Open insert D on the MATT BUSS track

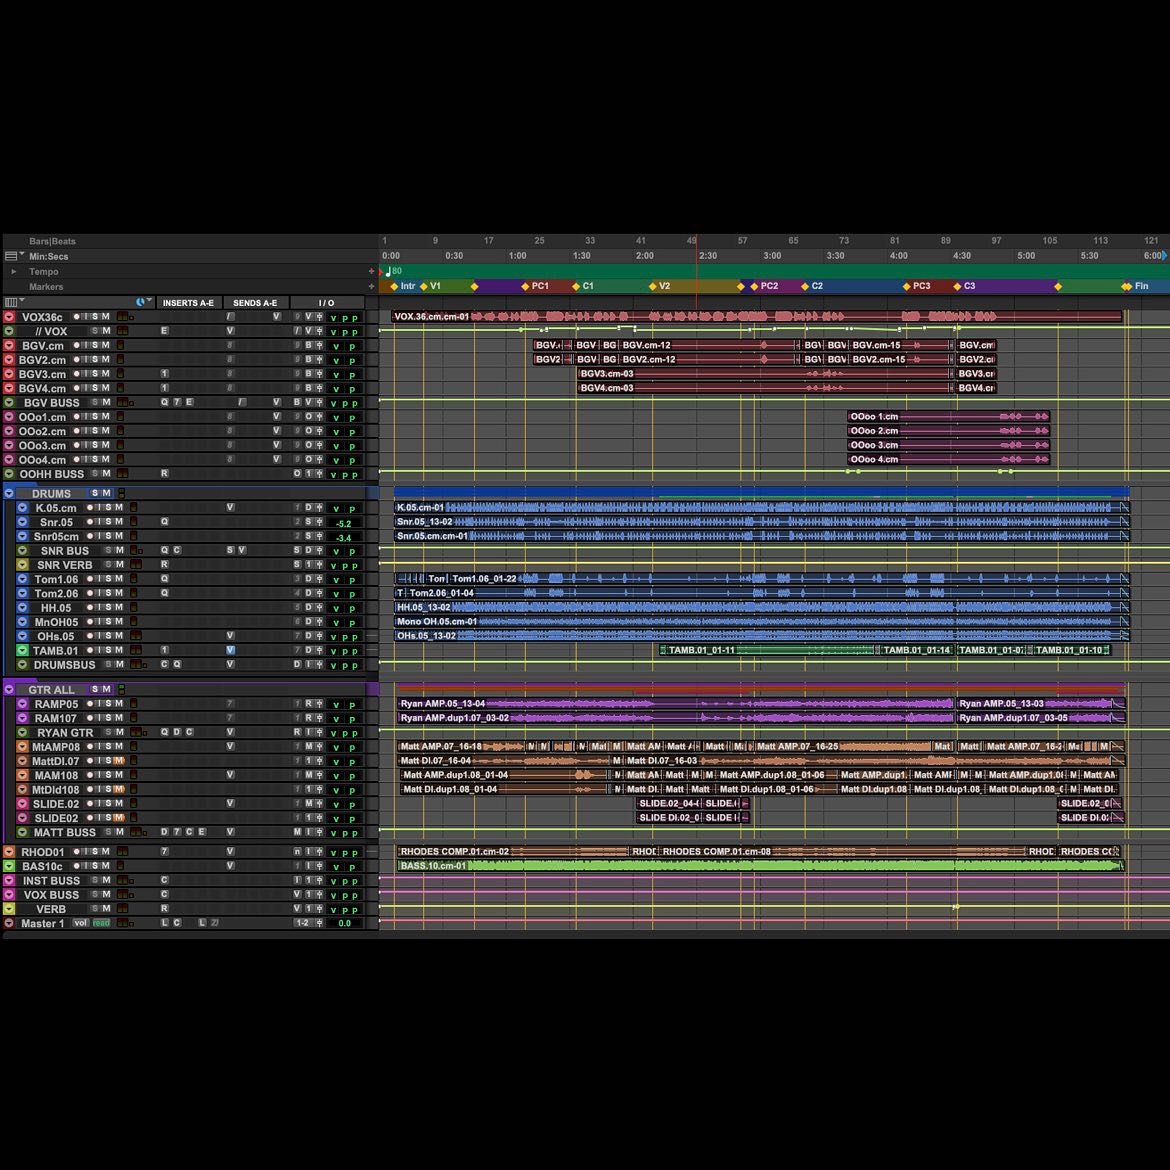point(164,832)
